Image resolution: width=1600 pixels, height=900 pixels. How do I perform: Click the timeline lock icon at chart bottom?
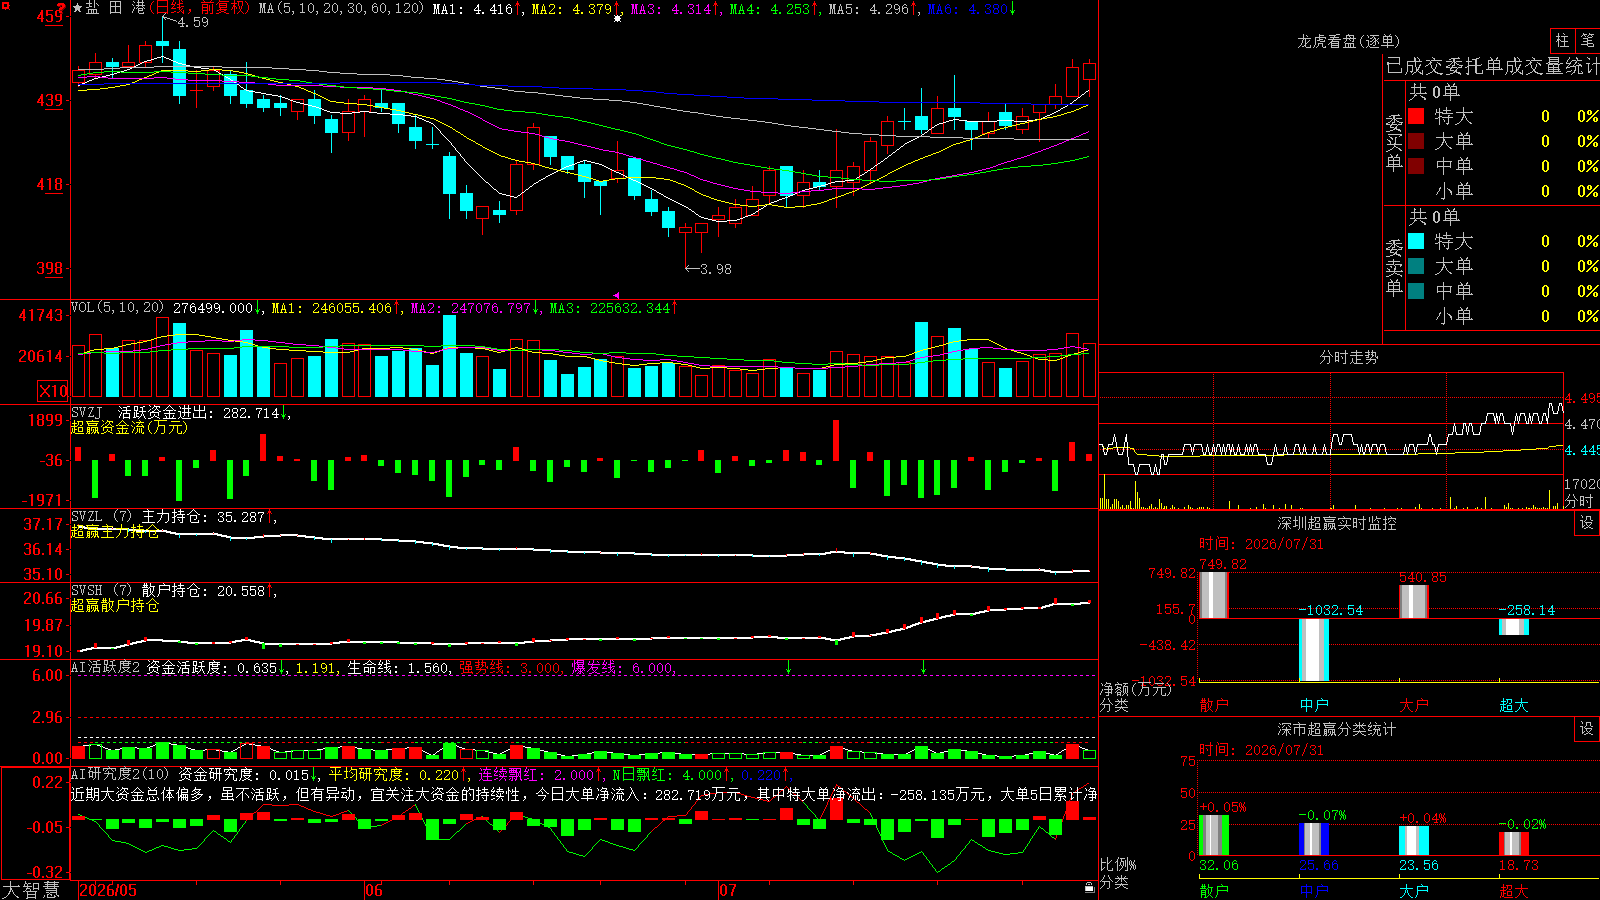(1089, 888)
